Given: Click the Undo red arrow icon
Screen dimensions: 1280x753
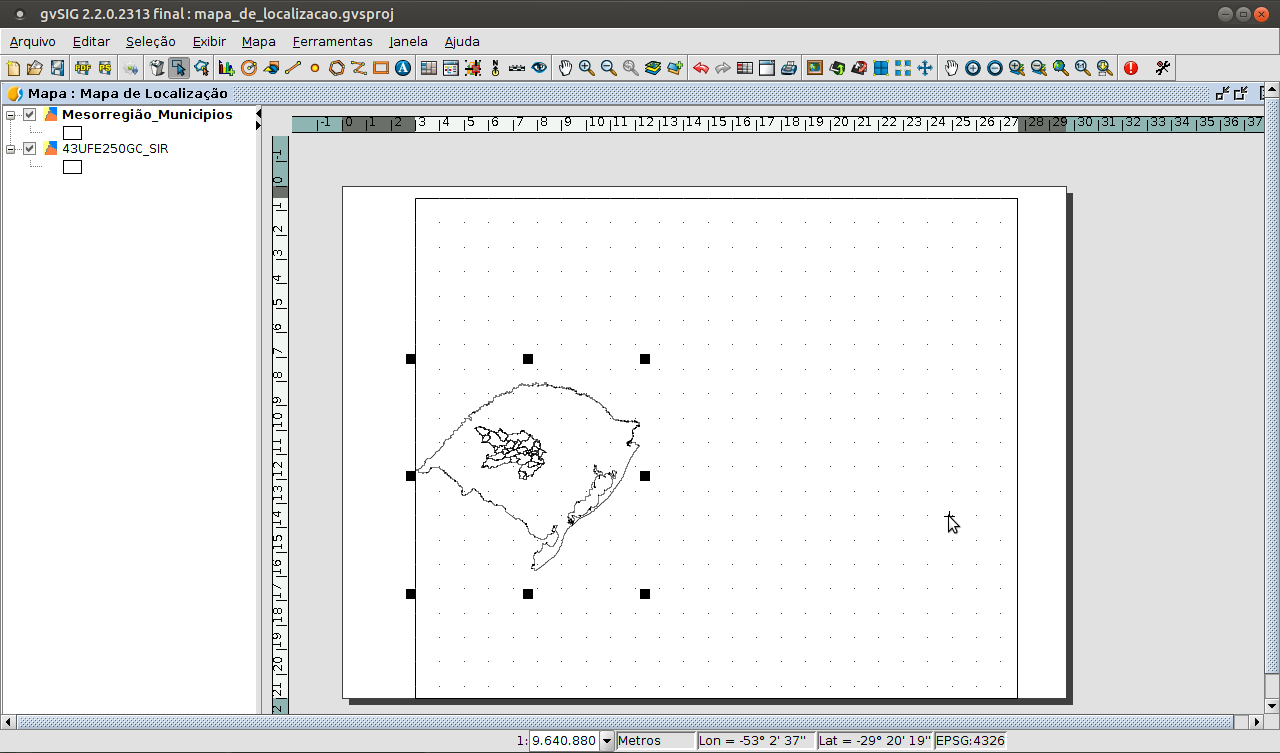Looking at the screenshot, I should point(701,68).
